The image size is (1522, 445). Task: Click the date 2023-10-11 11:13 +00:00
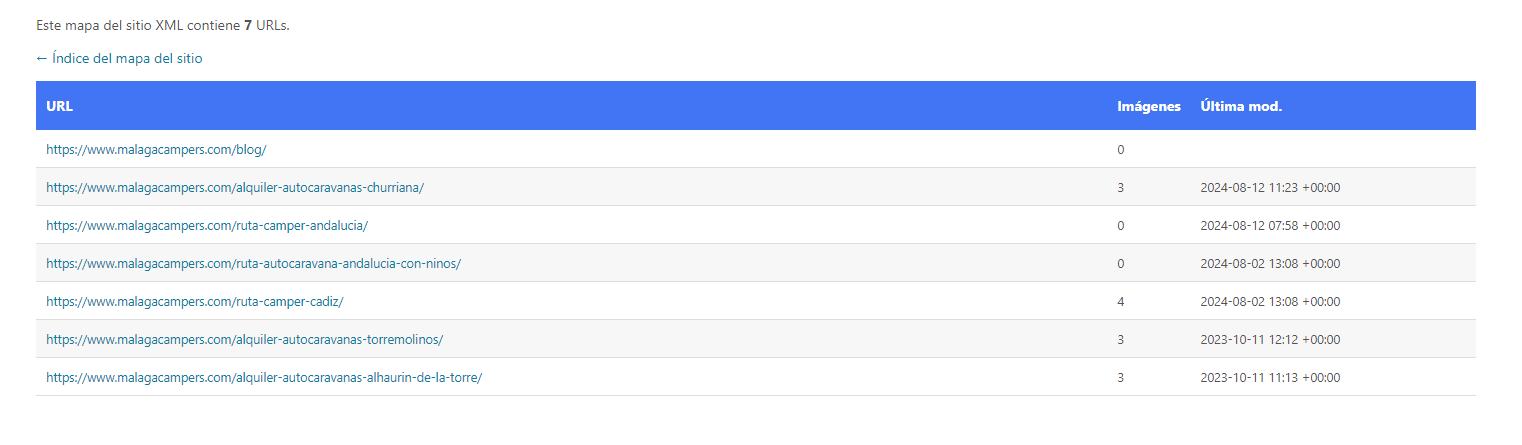pyautogui.click(x=1270, y=378)
